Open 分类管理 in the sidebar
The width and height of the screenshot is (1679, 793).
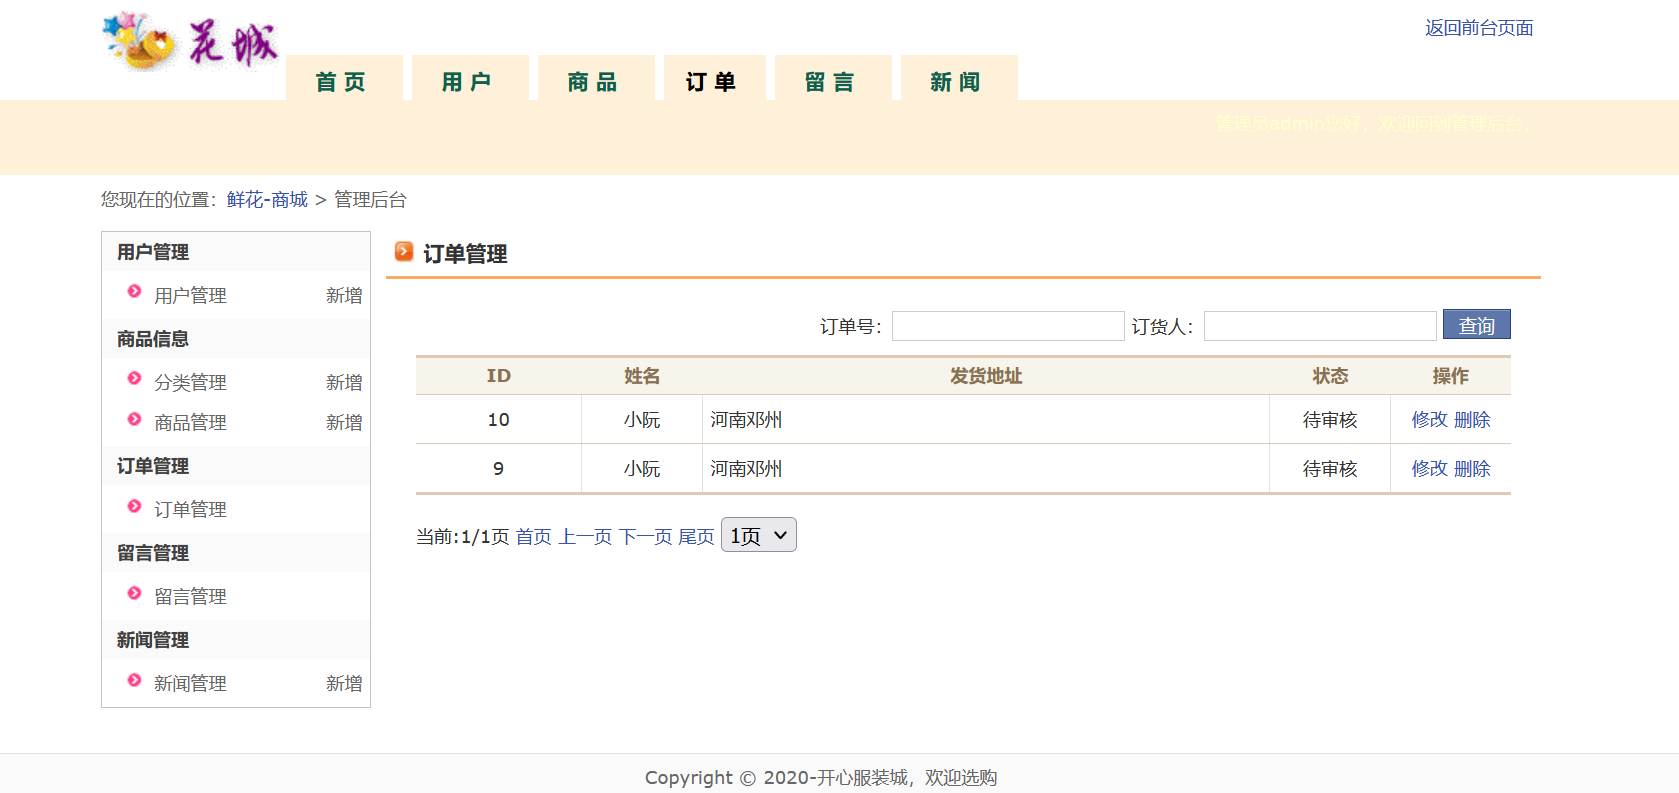(x=190, y=382)
